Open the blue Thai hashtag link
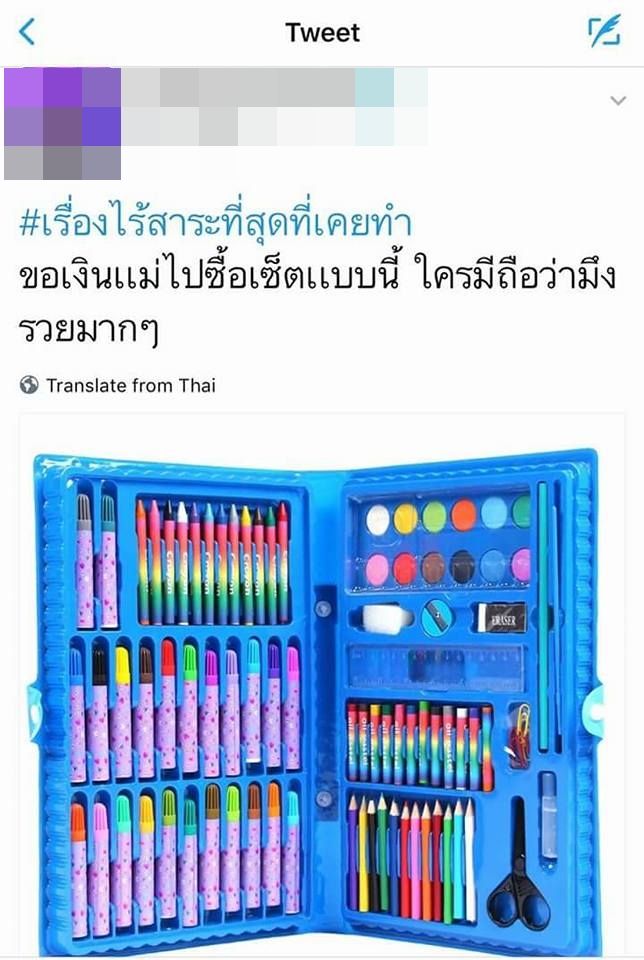Image resolution: width=644 pixels, height=960 pixels. click(x=215, y=223)
